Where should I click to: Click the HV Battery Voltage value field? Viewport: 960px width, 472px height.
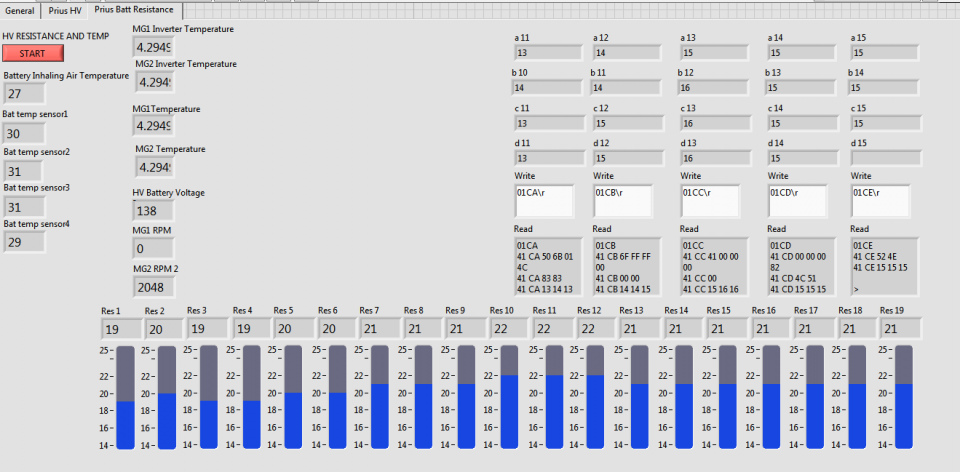(152, 211)
